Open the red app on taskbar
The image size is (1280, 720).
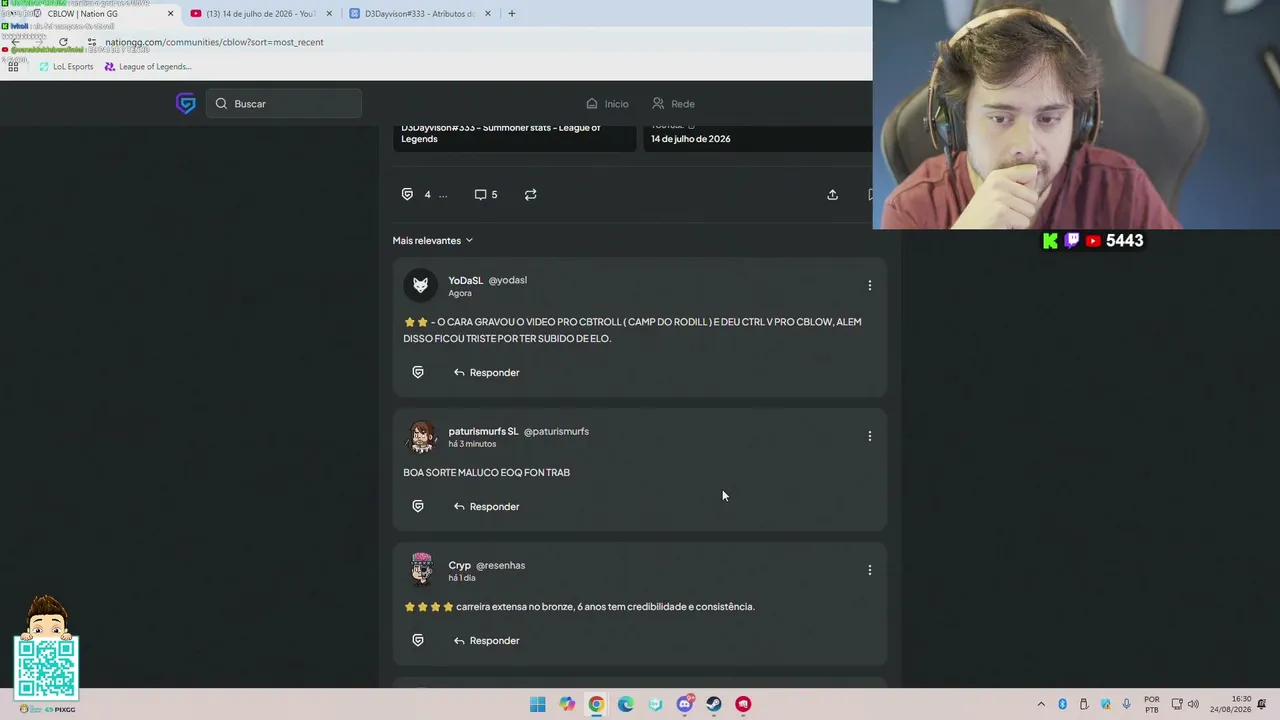click(743, 704)
